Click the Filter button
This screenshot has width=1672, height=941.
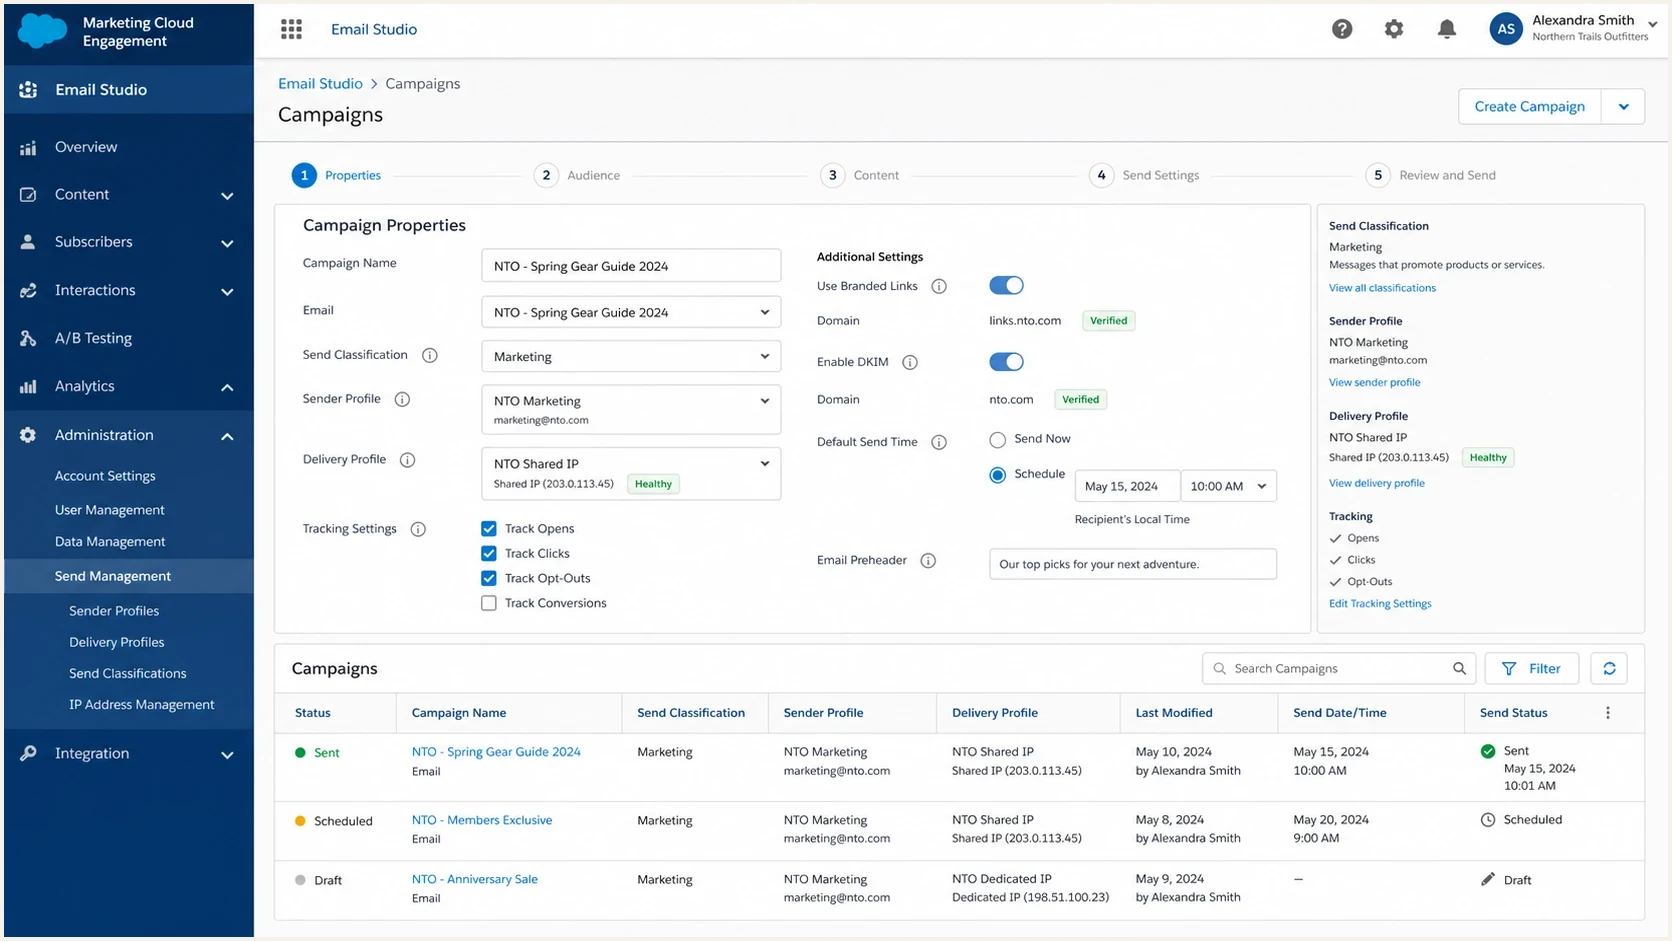tap(1531, 668)
